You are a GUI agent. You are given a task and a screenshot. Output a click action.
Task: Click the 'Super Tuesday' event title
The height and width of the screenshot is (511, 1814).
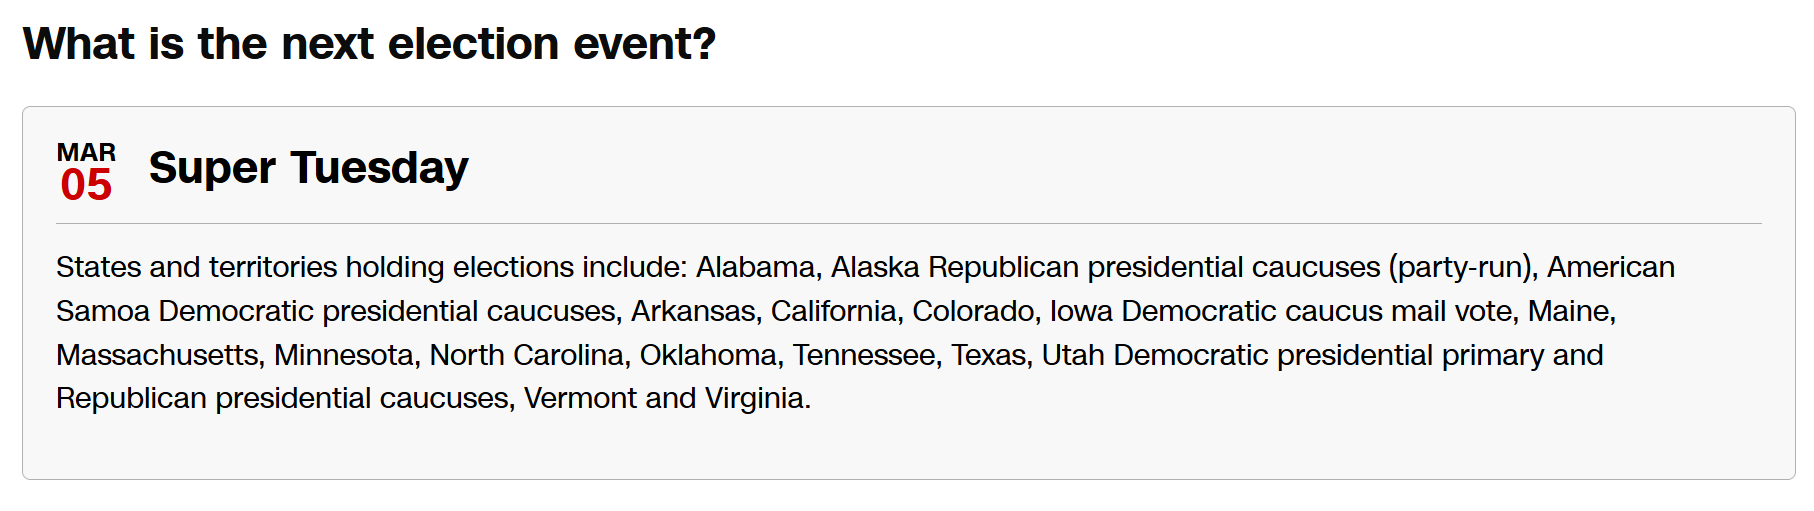pyautogui.click(x=308, y=168)
